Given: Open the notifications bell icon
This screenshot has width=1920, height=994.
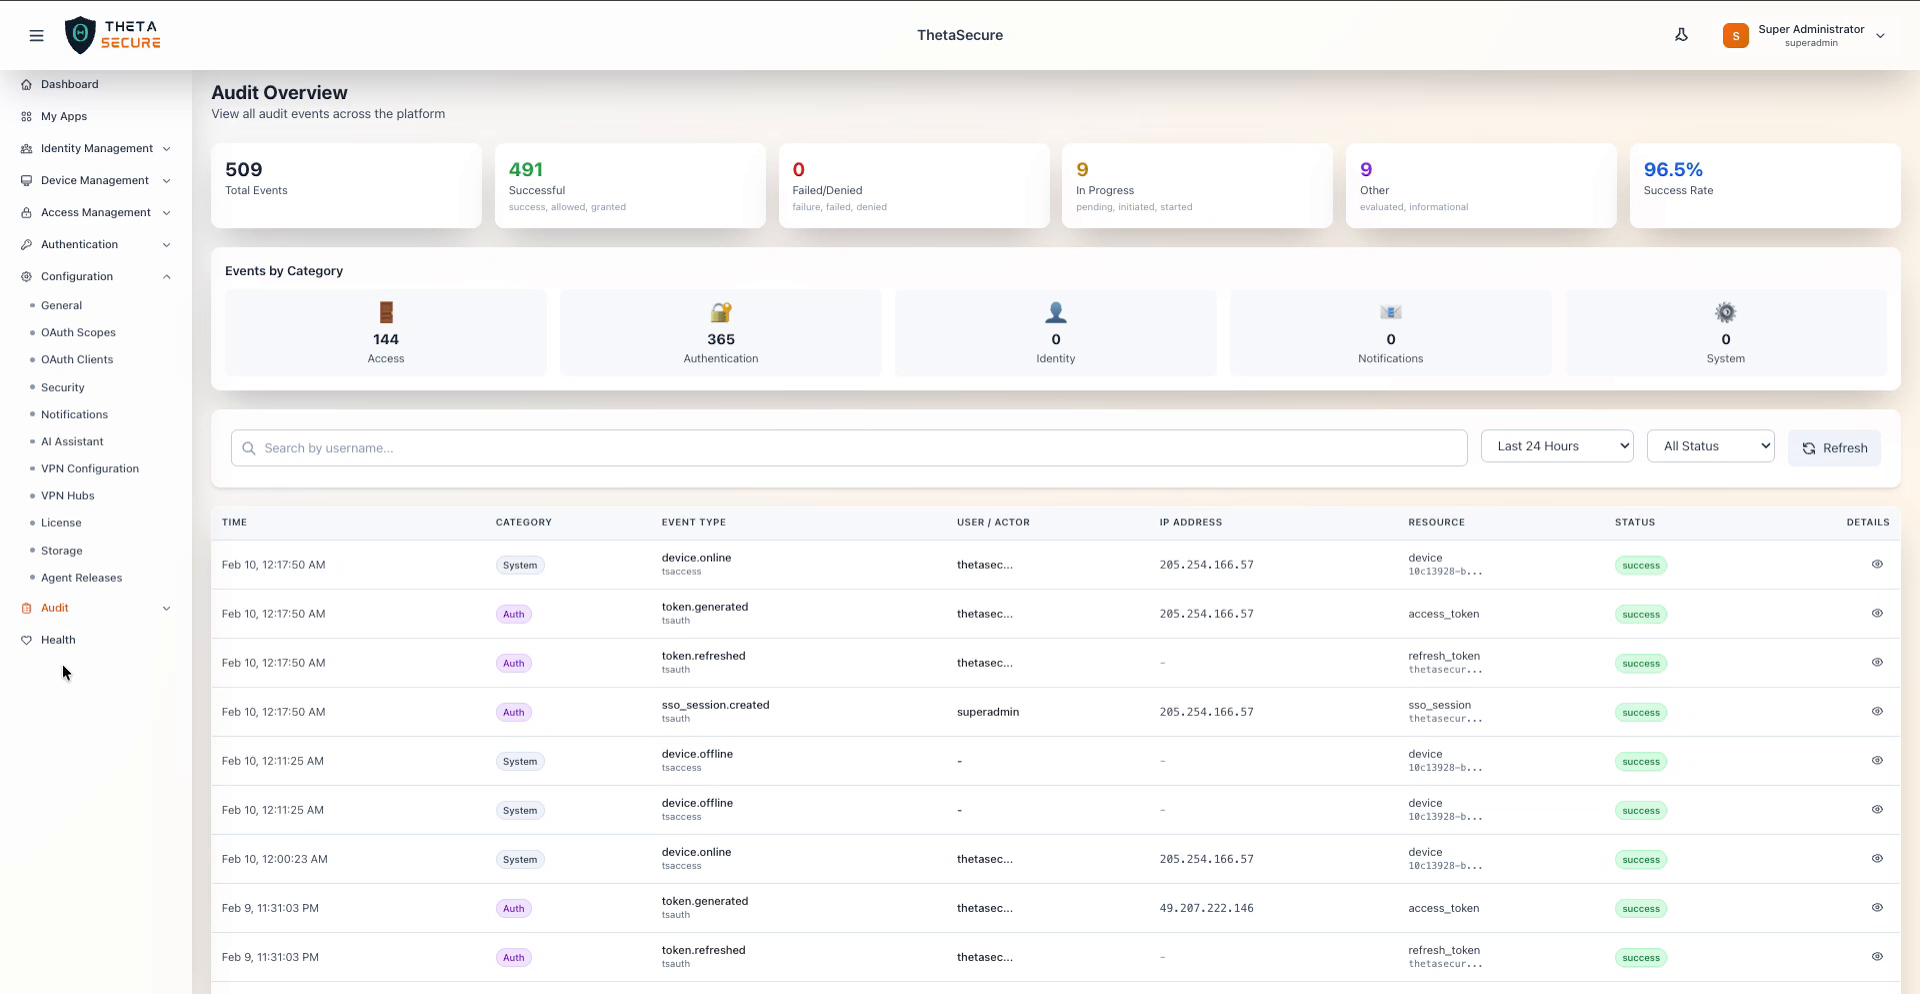Looking at the screenshot, I should coord(1681,34).
